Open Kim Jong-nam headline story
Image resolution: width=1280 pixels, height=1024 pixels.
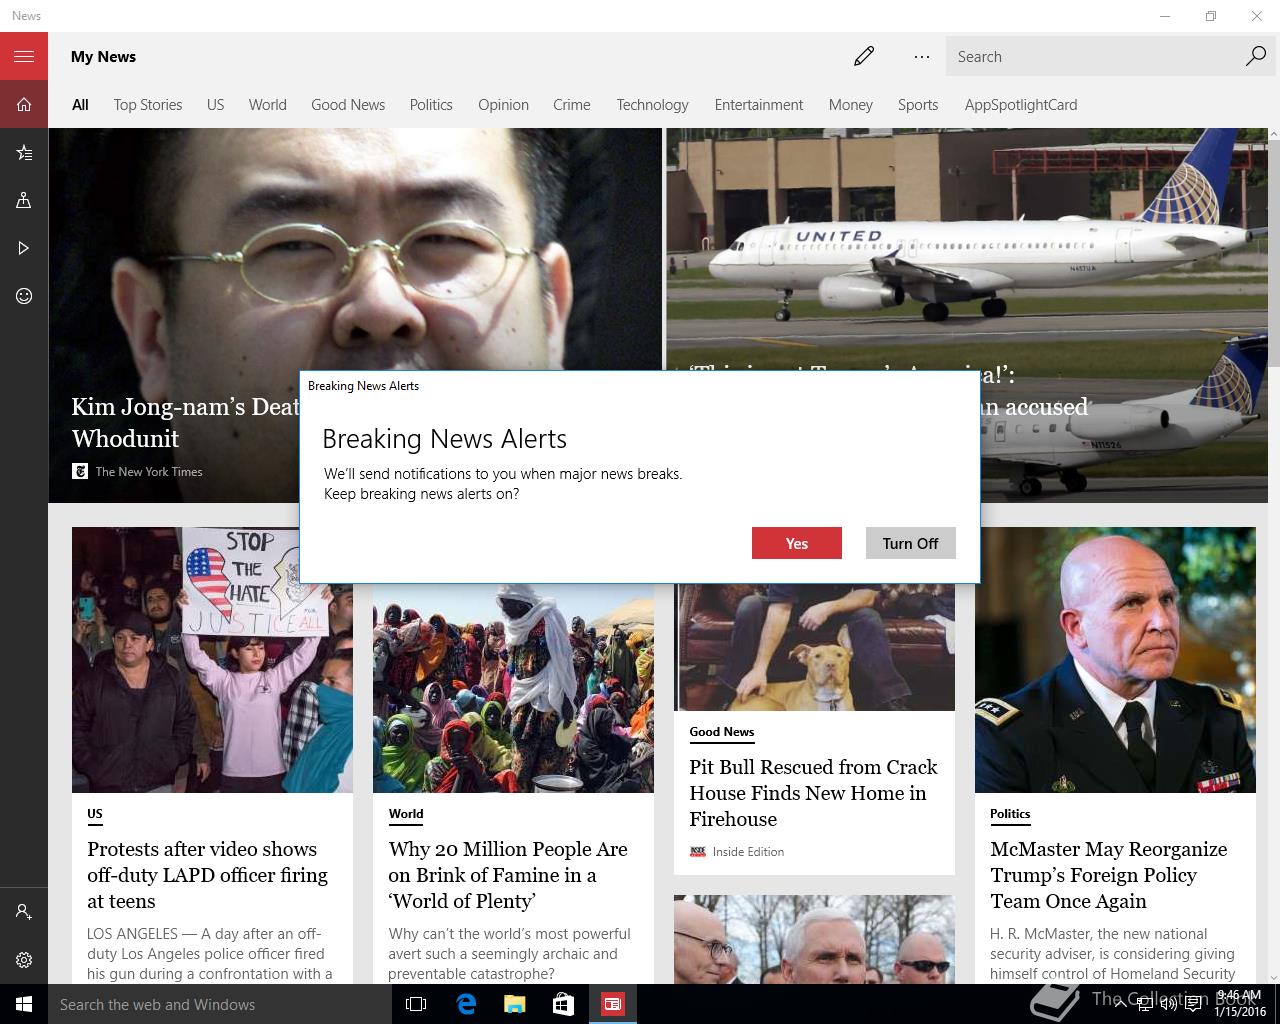pyautogui.click(x=185, y=422)
